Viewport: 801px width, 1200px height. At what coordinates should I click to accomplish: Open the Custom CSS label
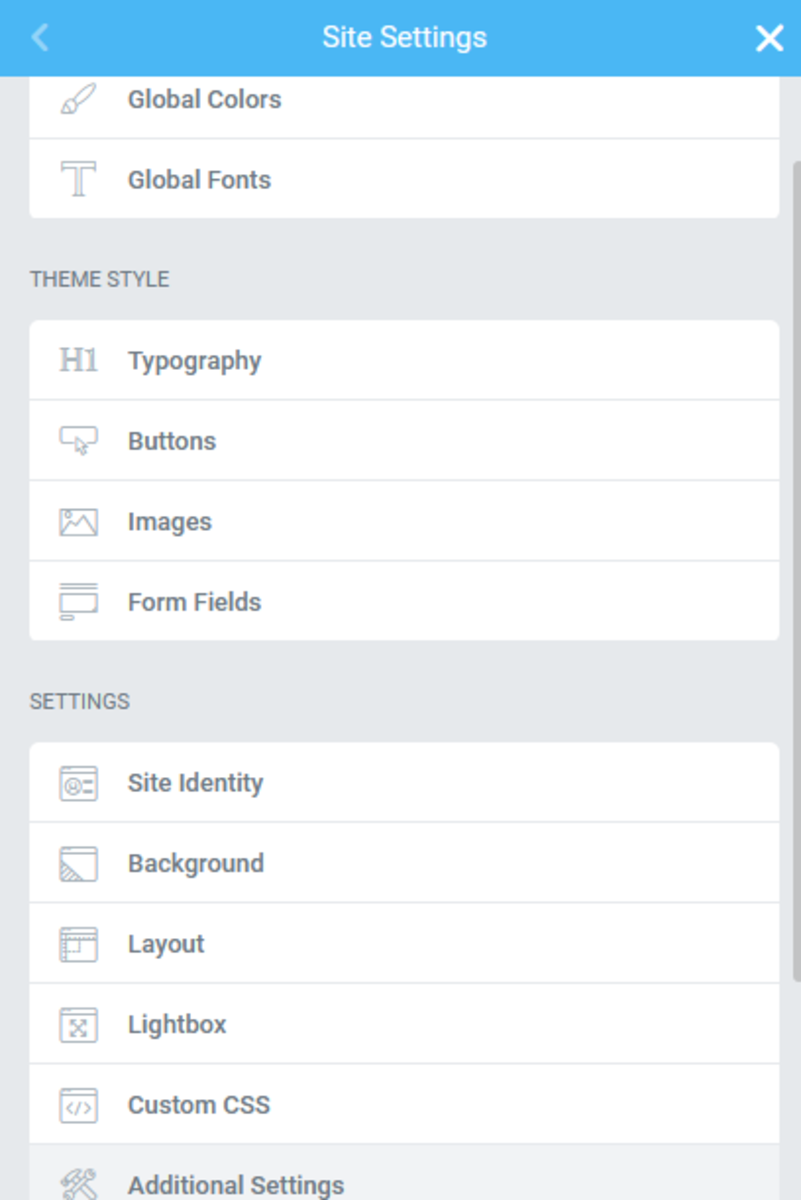point(199,1105)
